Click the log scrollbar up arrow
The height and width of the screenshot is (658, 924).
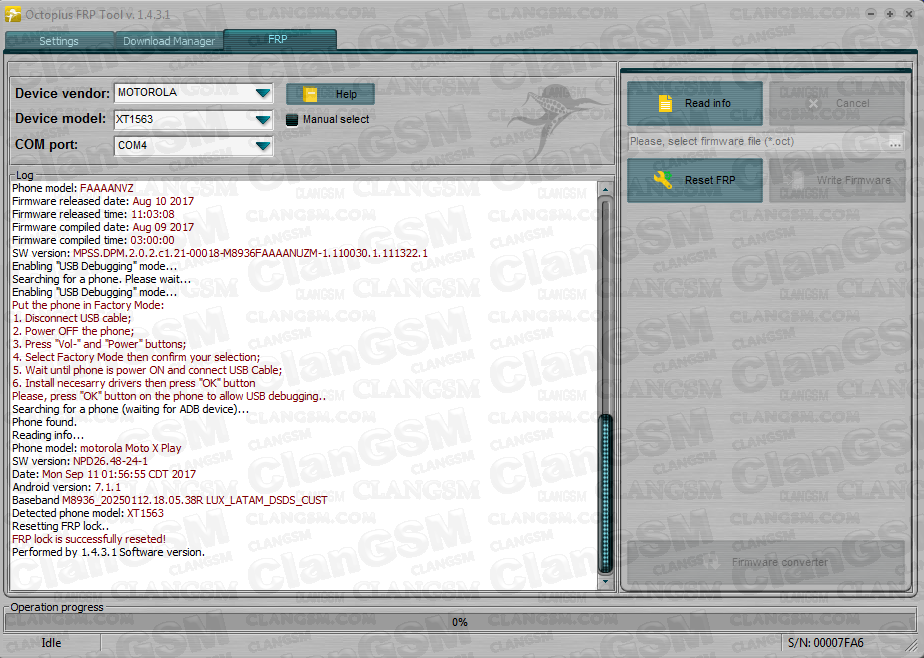point(605,190)
